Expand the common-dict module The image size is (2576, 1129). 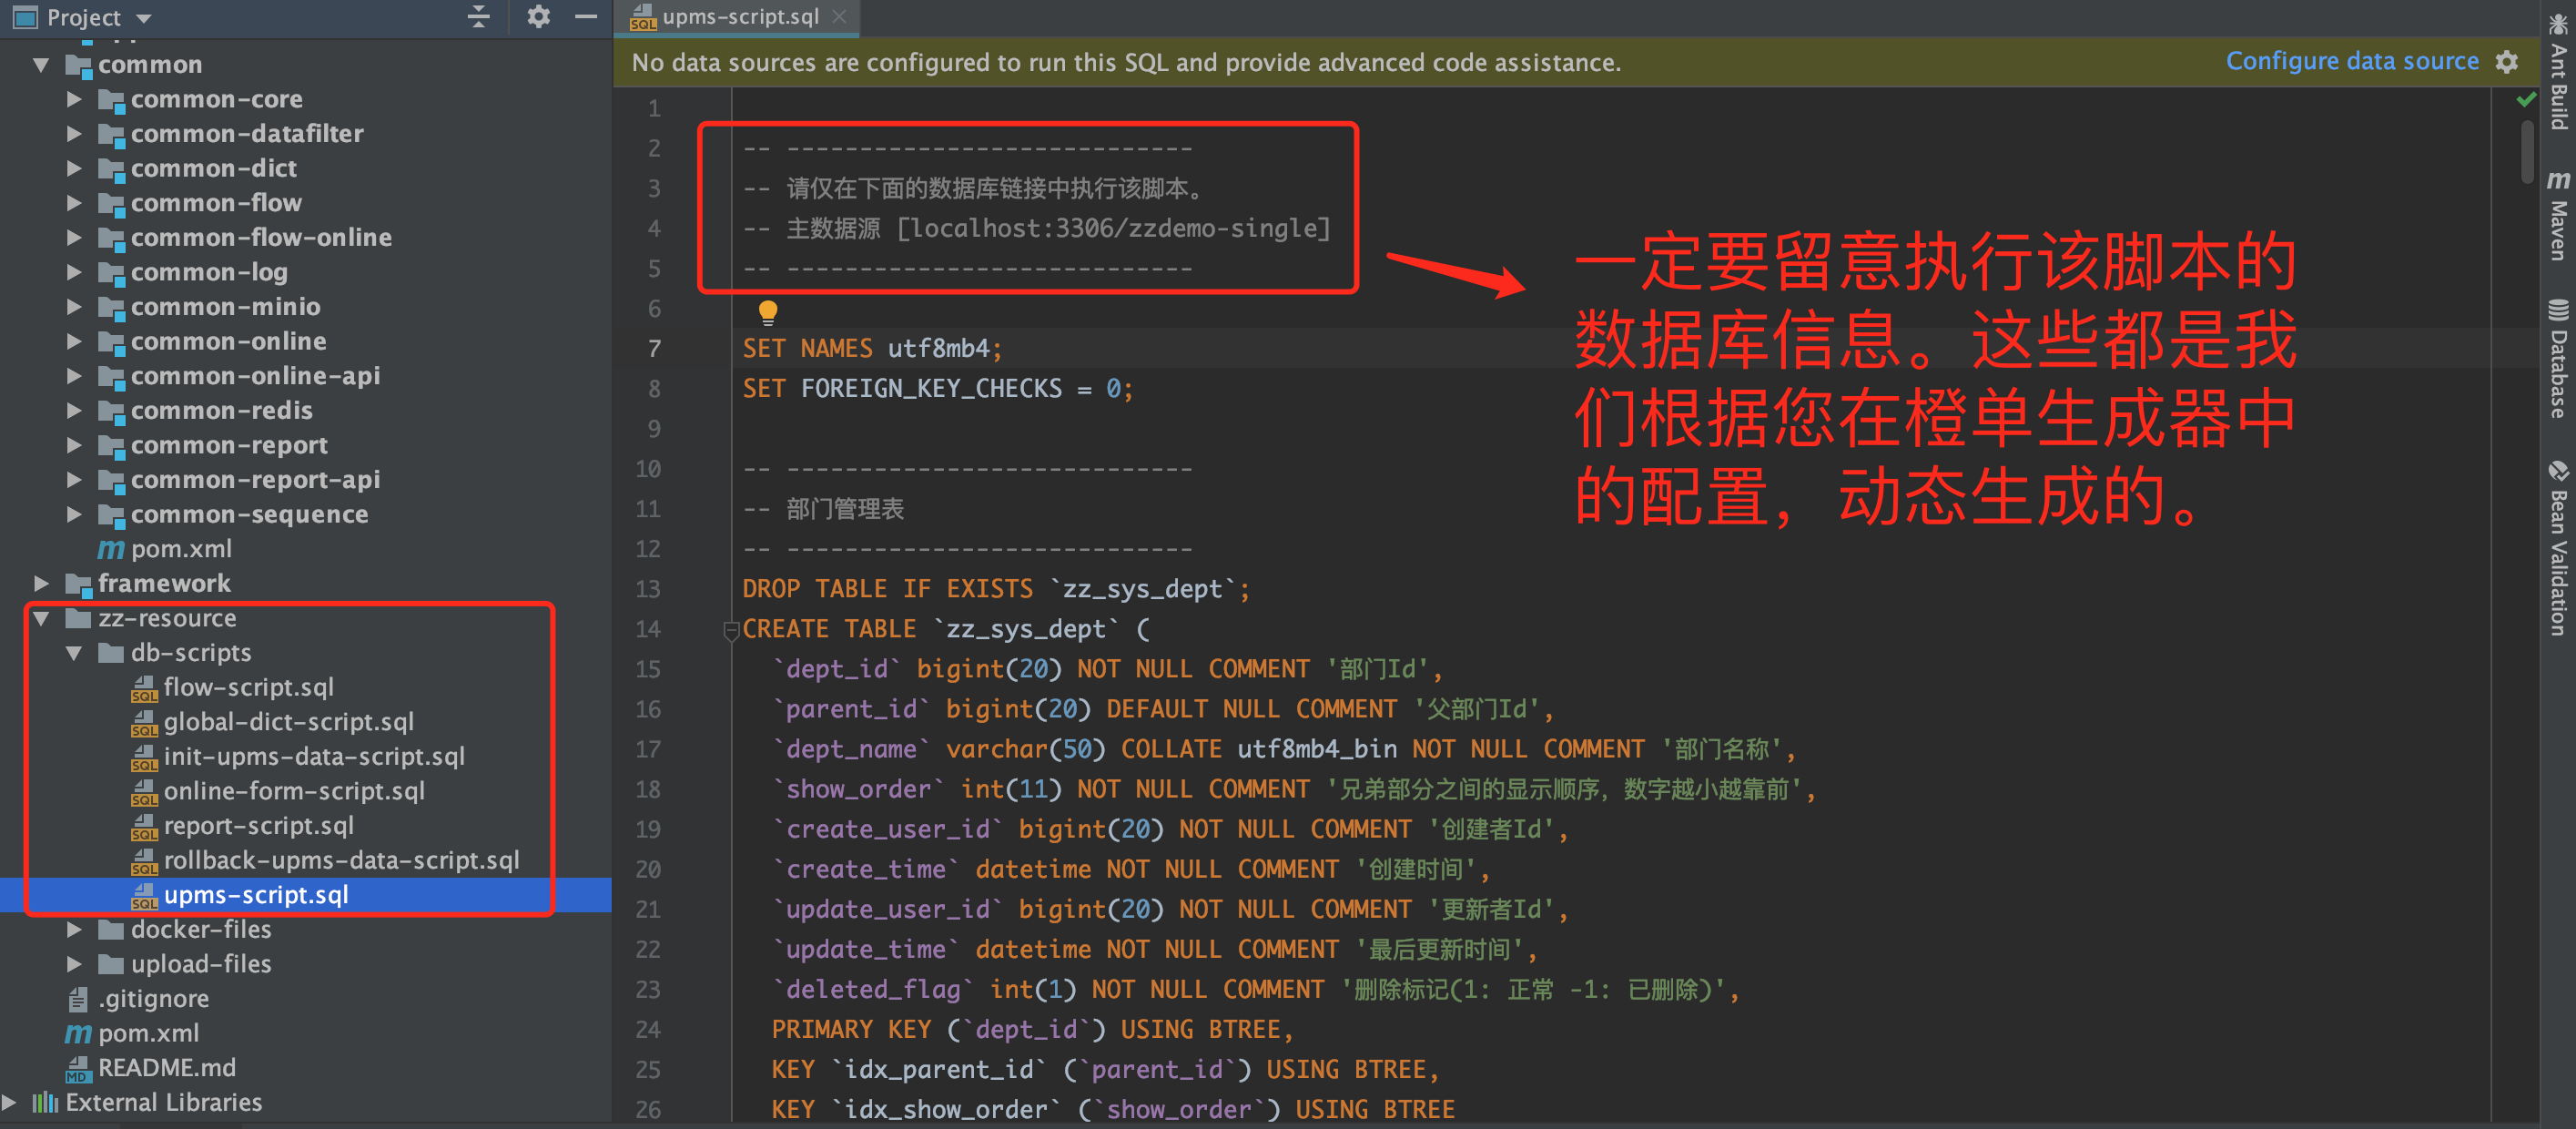[x=74, y=168]
